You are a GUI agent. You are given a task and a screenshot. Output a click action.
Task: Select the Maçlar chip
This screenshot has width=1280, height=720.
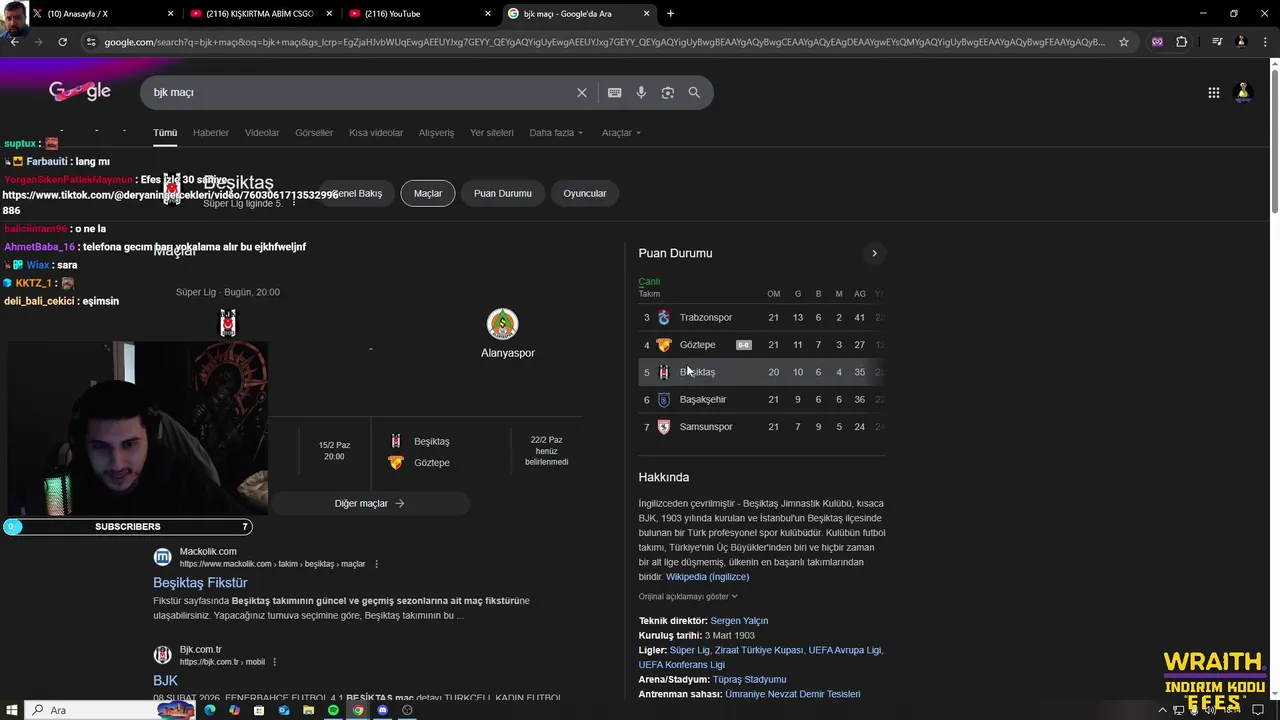pyautogui.click(x=428, y=193)
